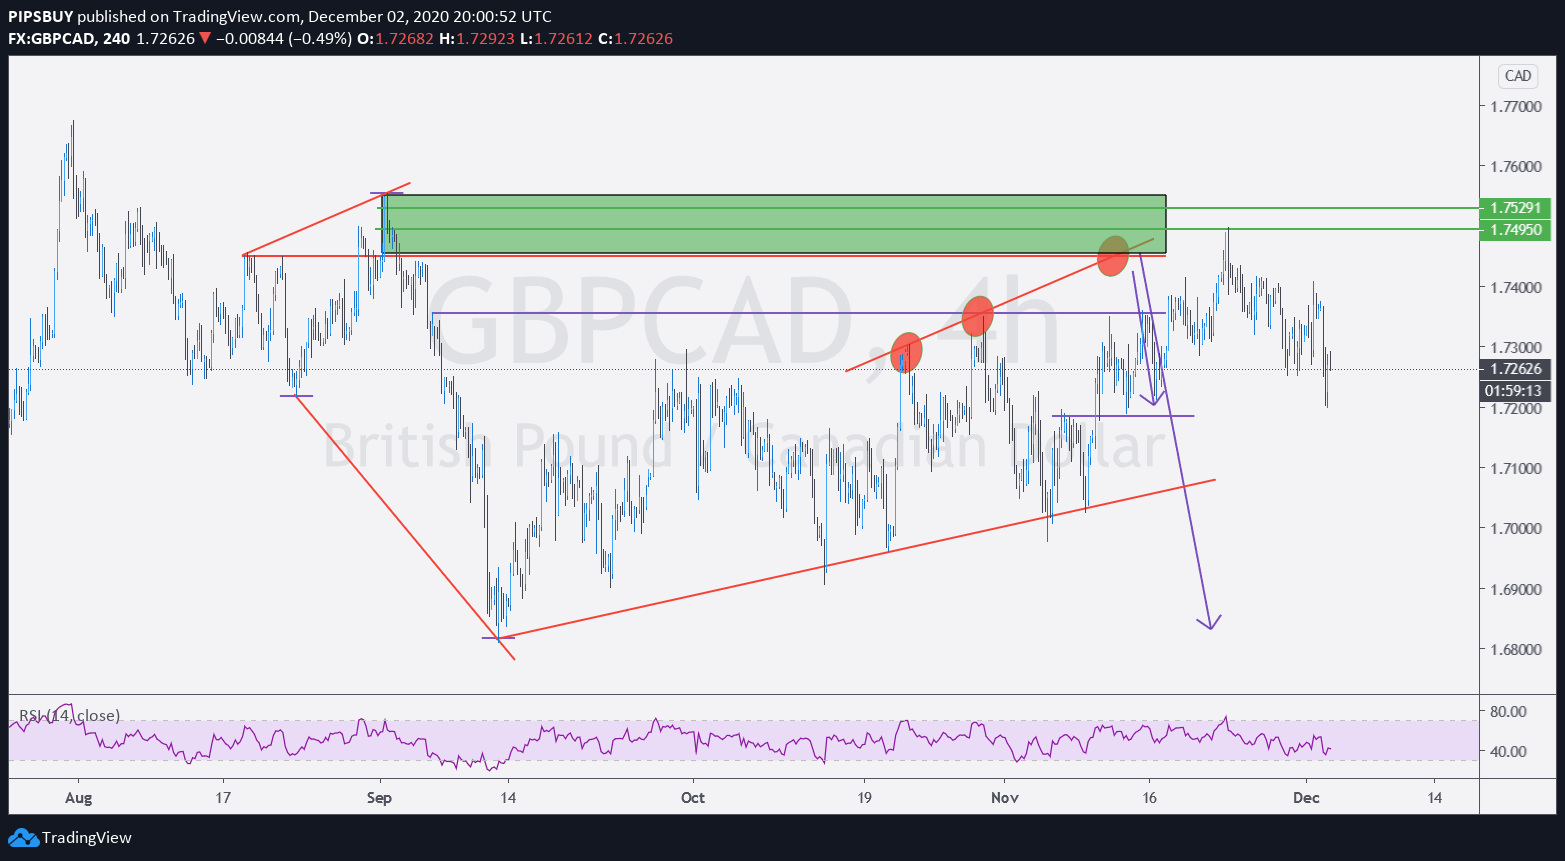Click the 16 date label on the time axis
This screenshot has width=1565, height=861.
[1150, 797]
